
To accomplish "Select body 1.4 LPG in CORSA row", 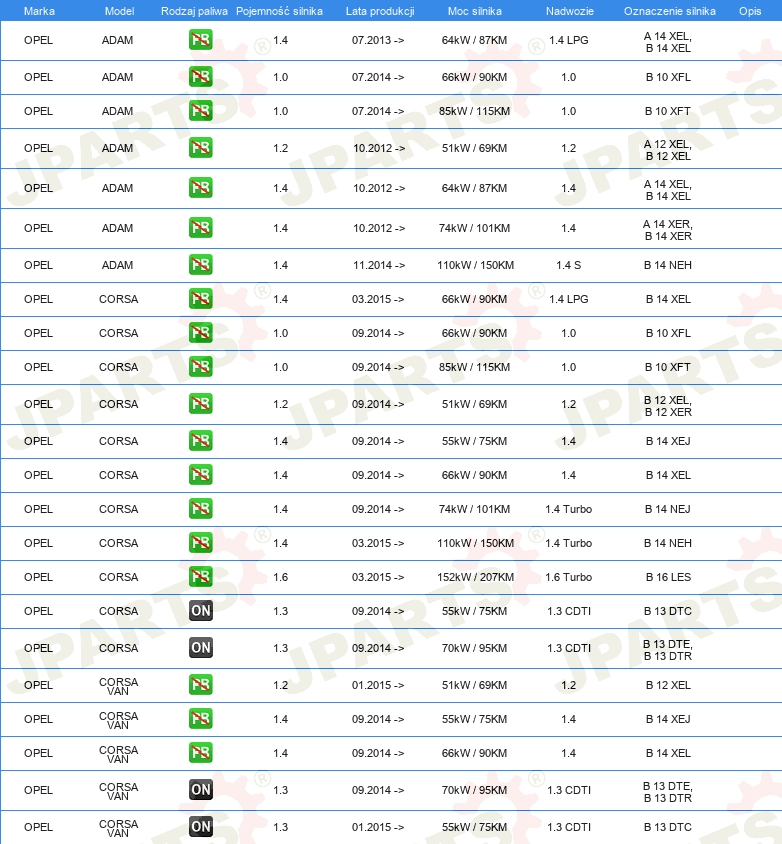I will [x=568, y=299].
